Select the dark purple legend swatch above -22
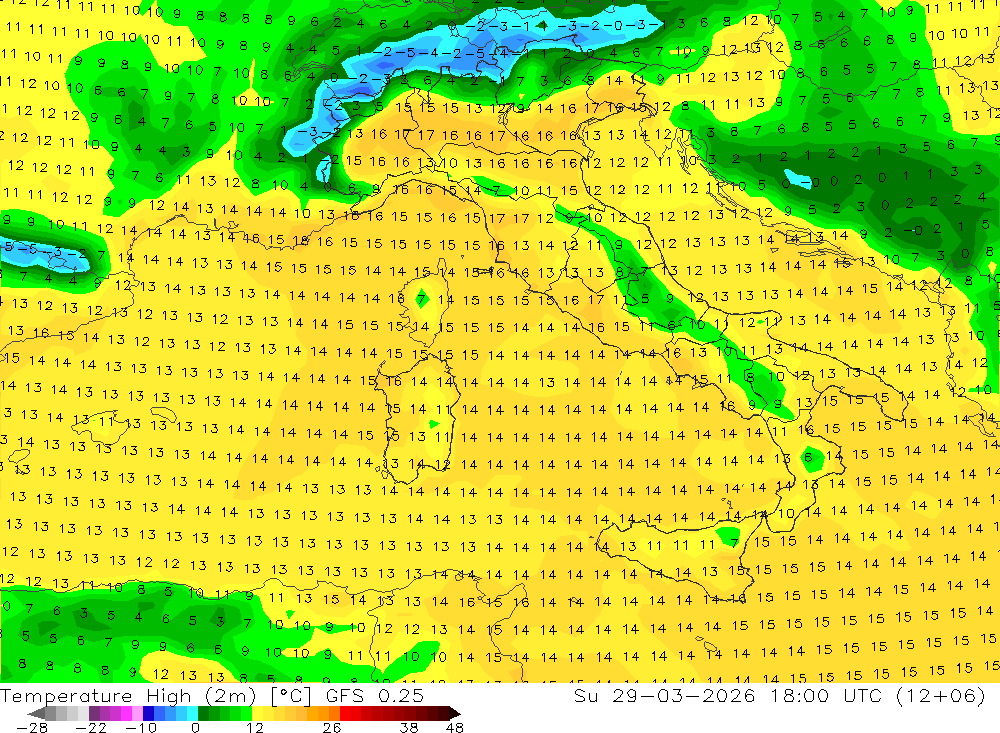Image resolution: width=1000 pixels, height=733 pixels. 94,713
